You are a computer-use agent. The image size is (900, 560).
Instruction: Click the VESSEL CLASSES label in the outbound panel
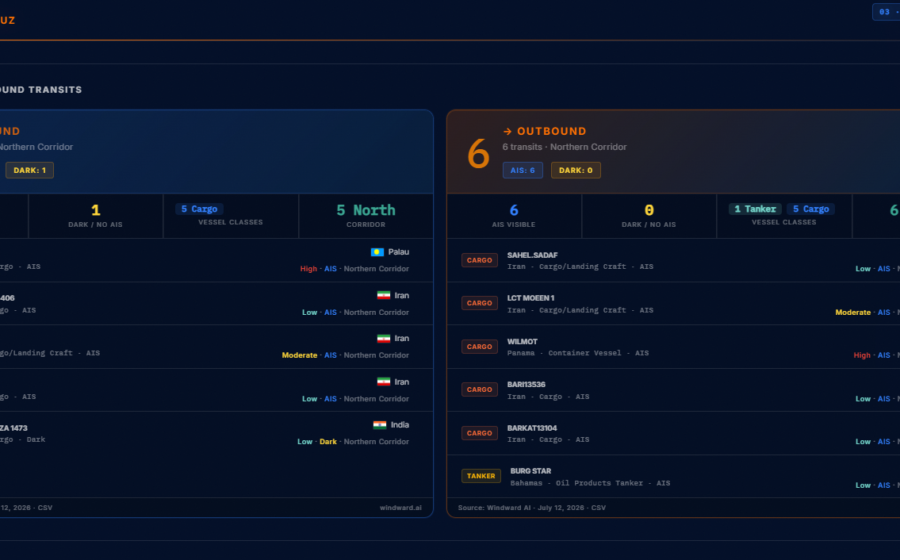(x=783, y=223)
